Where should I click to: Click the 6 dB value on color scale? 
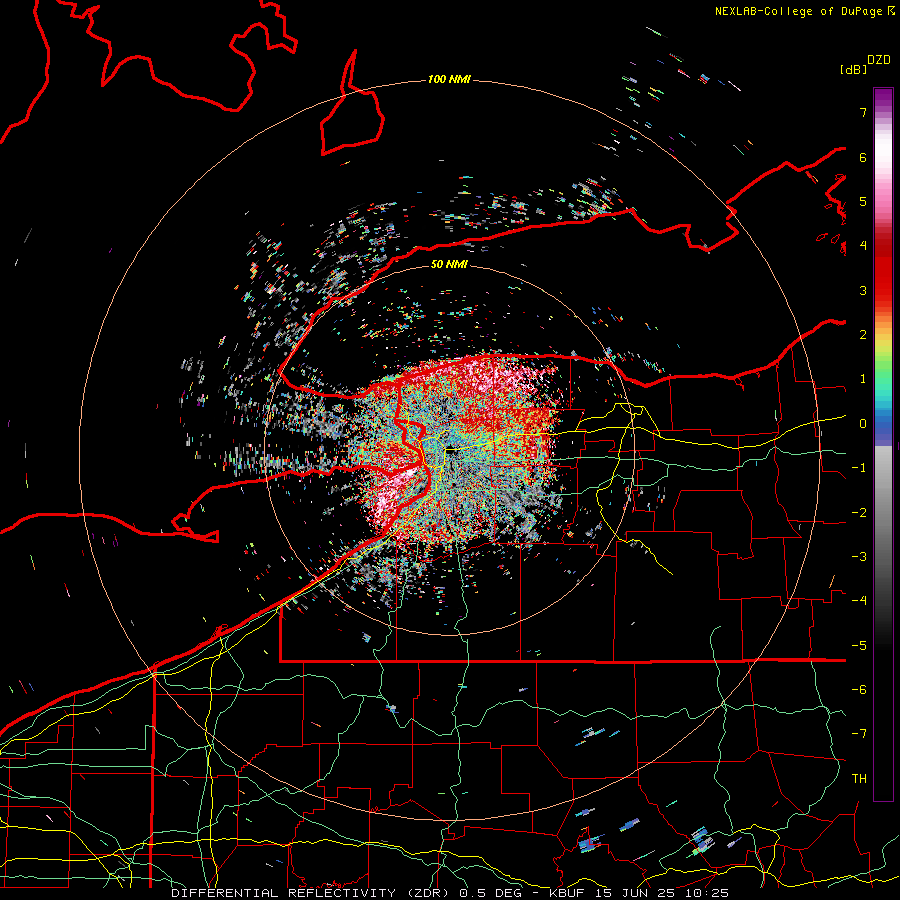pyautogui.click(x=863, y=157)
